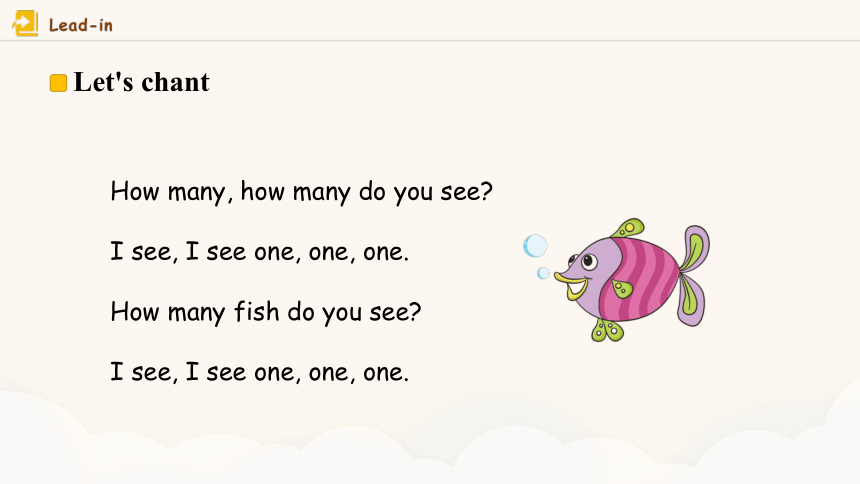This screenshot has height=484, width=860.
Task: Click the fish's pink striped body
Action: click(x=642, y=280)
